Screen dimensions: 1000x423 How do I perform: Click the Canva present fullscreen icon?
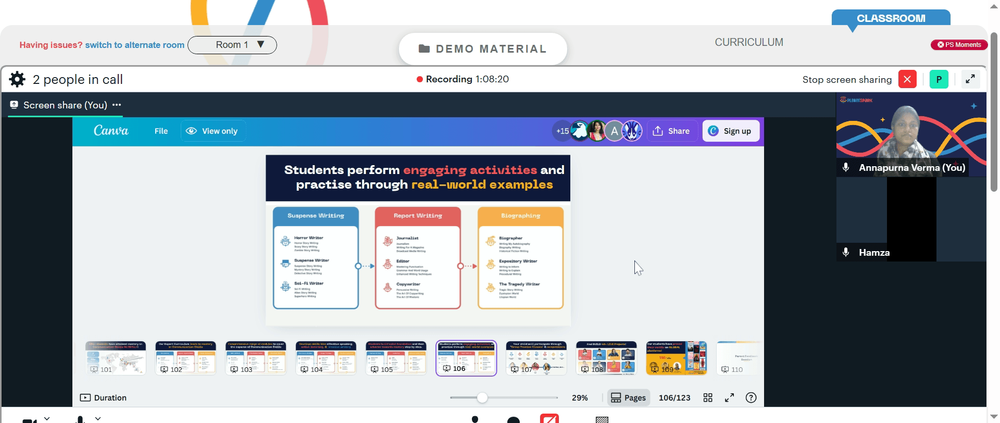[x=730, y=397]
